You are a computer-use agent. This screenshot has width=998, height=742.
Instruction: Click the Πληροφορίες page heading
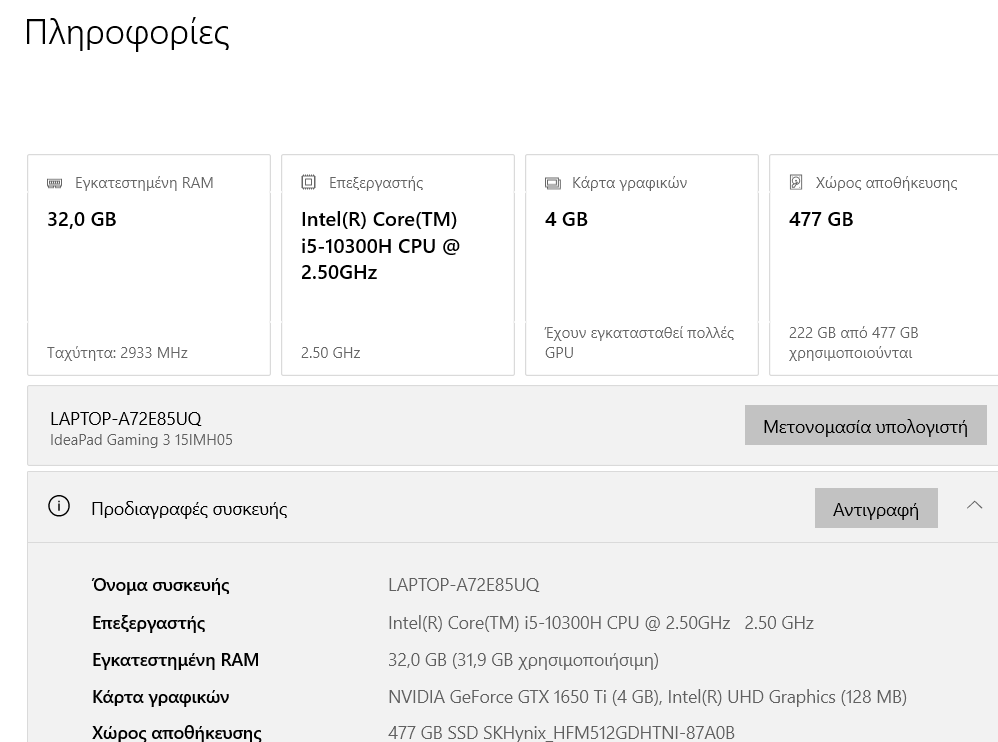pos(127,32)
